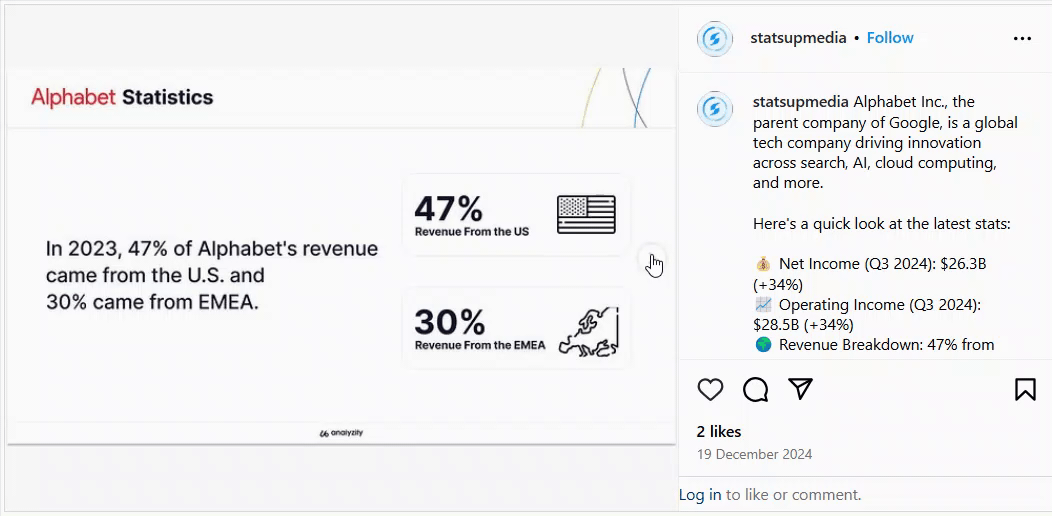This screenshot has height=516, width=1052.
Task: Like the post with the heart icon
Action: click(x=711, y=389)
